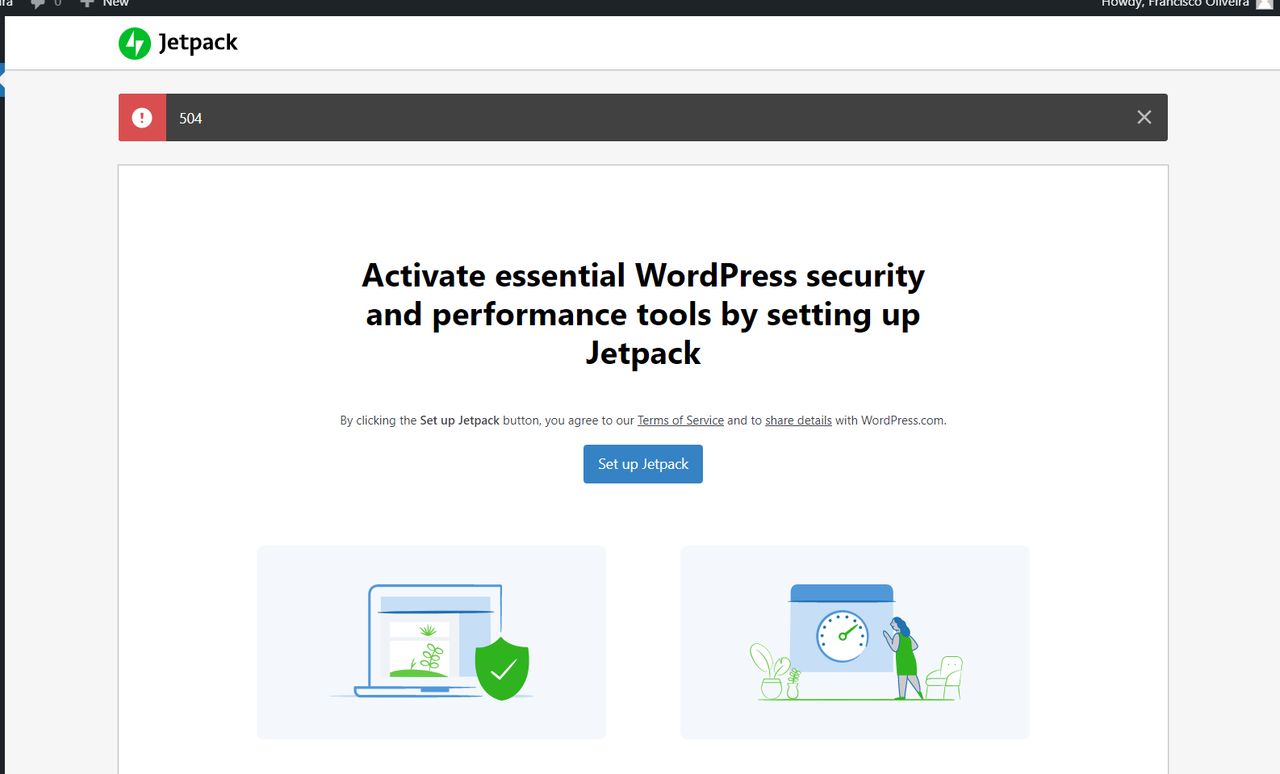Image resolution: width=1280 pixels, height=774 pixels.
Task: Click the plus icon beside New
Action: click(x=87, y=4)
